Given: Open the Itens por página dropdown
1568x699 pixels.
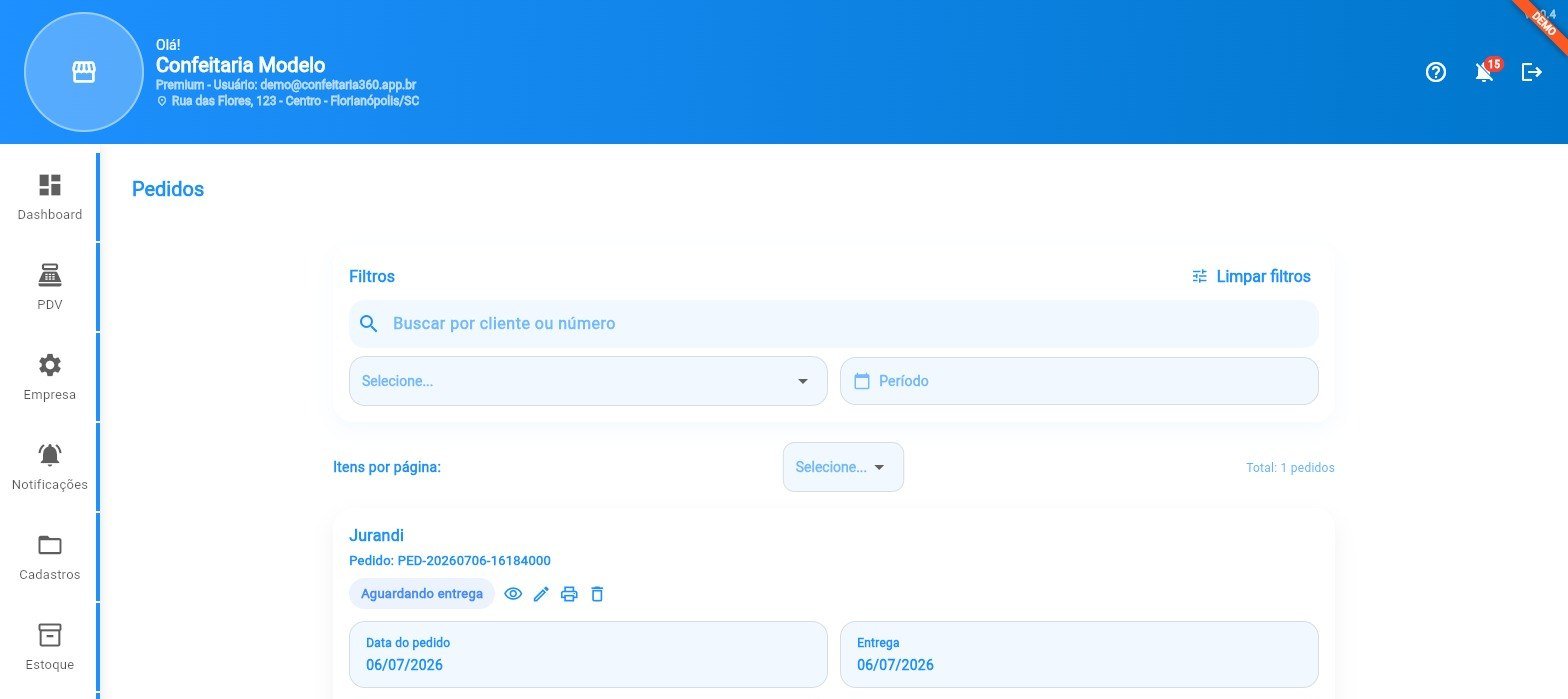Looking at the screenshot, I should (x=843, y=467).
